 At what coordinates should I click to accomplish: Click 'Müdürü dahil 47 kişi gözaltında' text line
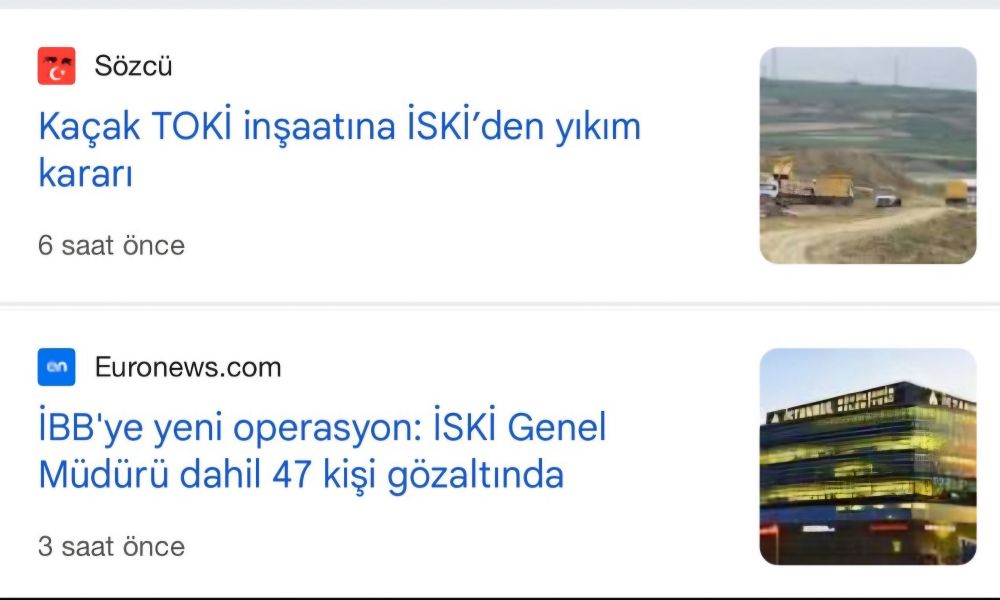pos(301,476)
